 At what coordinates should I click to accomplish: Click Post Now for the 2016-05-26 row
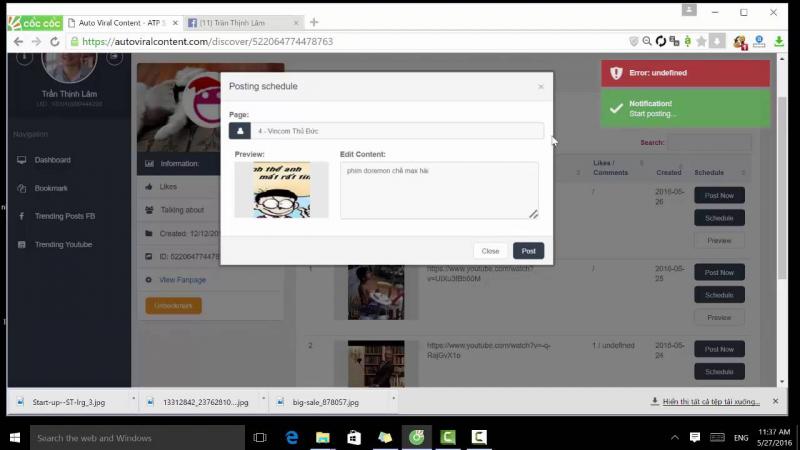pos(719,195)
